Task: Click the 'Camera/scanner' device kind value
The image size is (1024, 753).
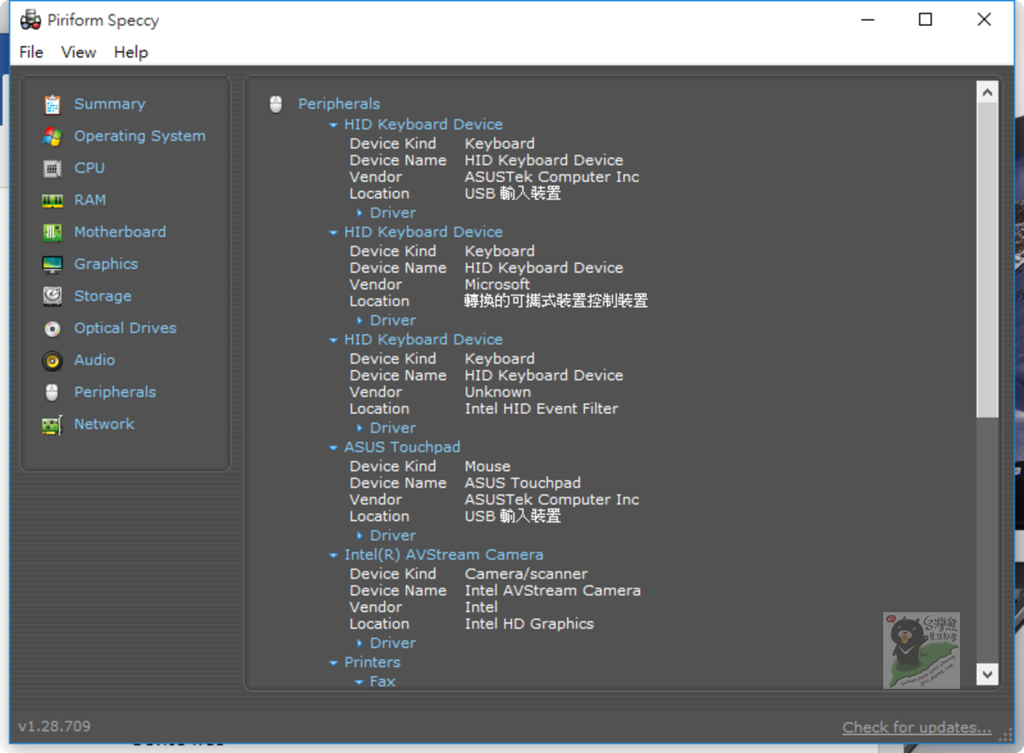Action: point(526,574)
